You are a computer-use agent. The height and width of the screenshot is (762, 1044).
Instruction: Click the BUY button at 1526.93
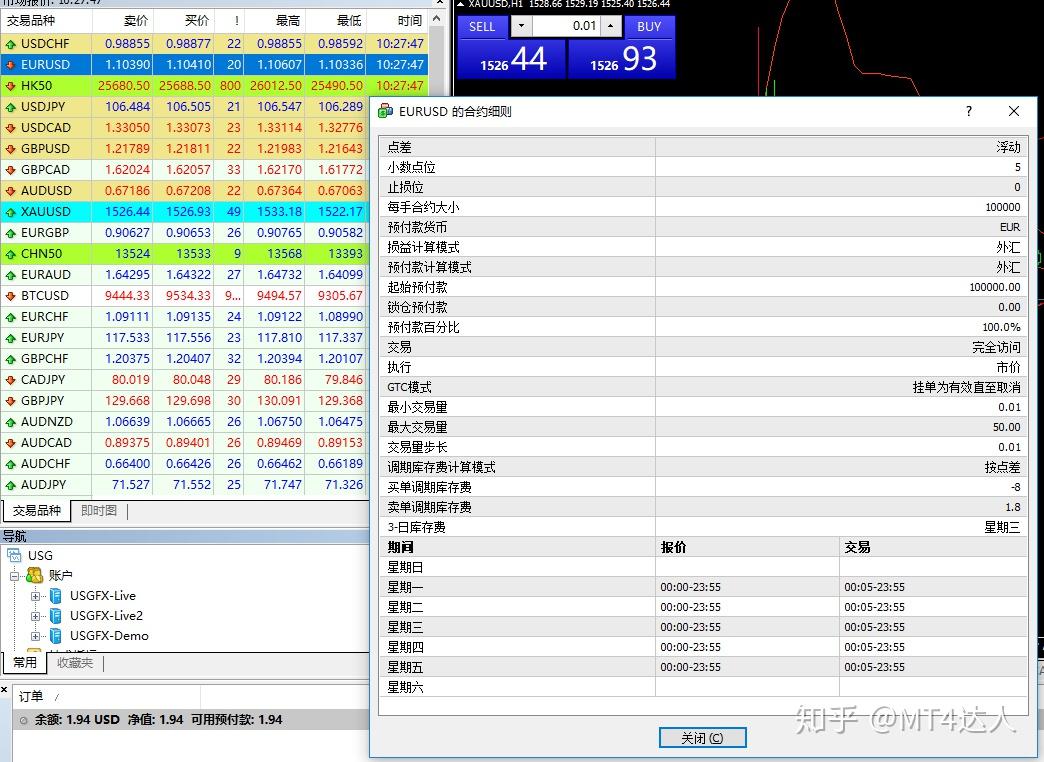click(x=622, y=59)
